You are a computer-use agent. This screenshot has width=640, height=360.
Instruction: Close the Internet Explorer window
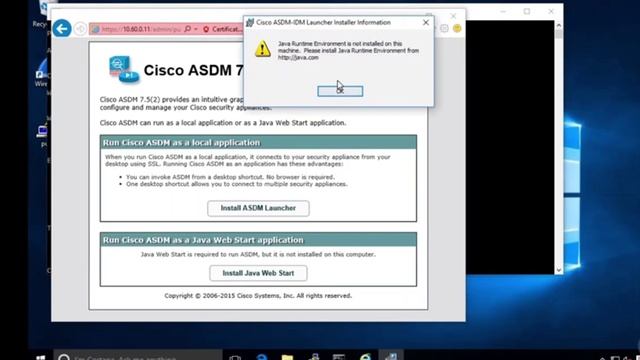point(453,16)
